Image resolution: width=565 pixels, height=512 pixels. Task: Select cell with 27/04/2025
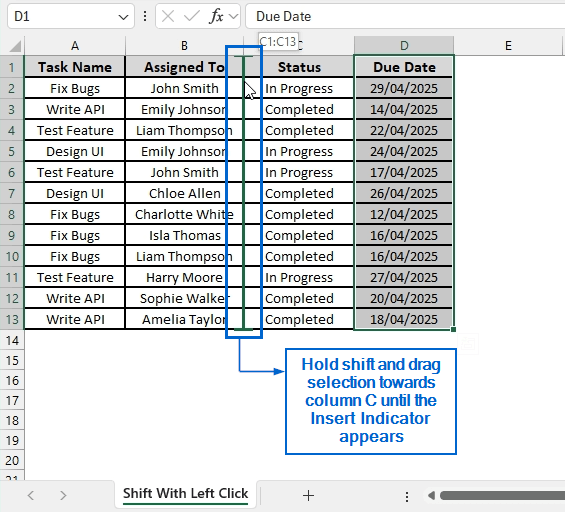[404, 277]
